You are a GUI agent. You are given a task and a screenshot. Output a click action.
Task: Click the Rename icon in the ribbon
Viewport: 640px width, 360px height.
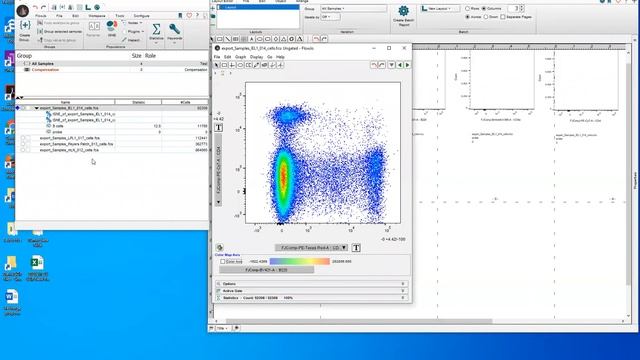pos(94,27)
